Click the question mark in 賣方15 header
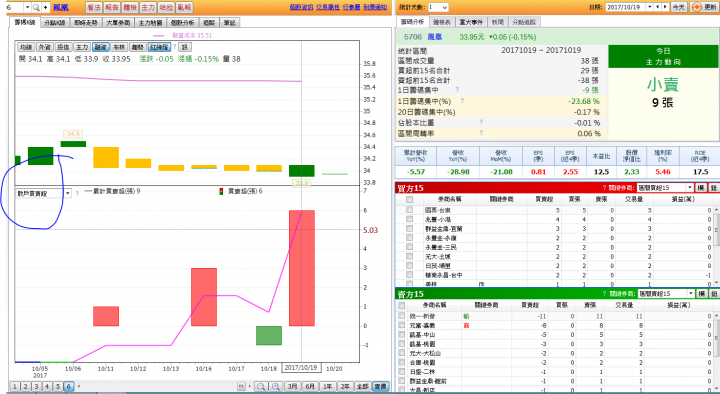Image resolution: width=720 pixels, height=394 pixels. 604,293
